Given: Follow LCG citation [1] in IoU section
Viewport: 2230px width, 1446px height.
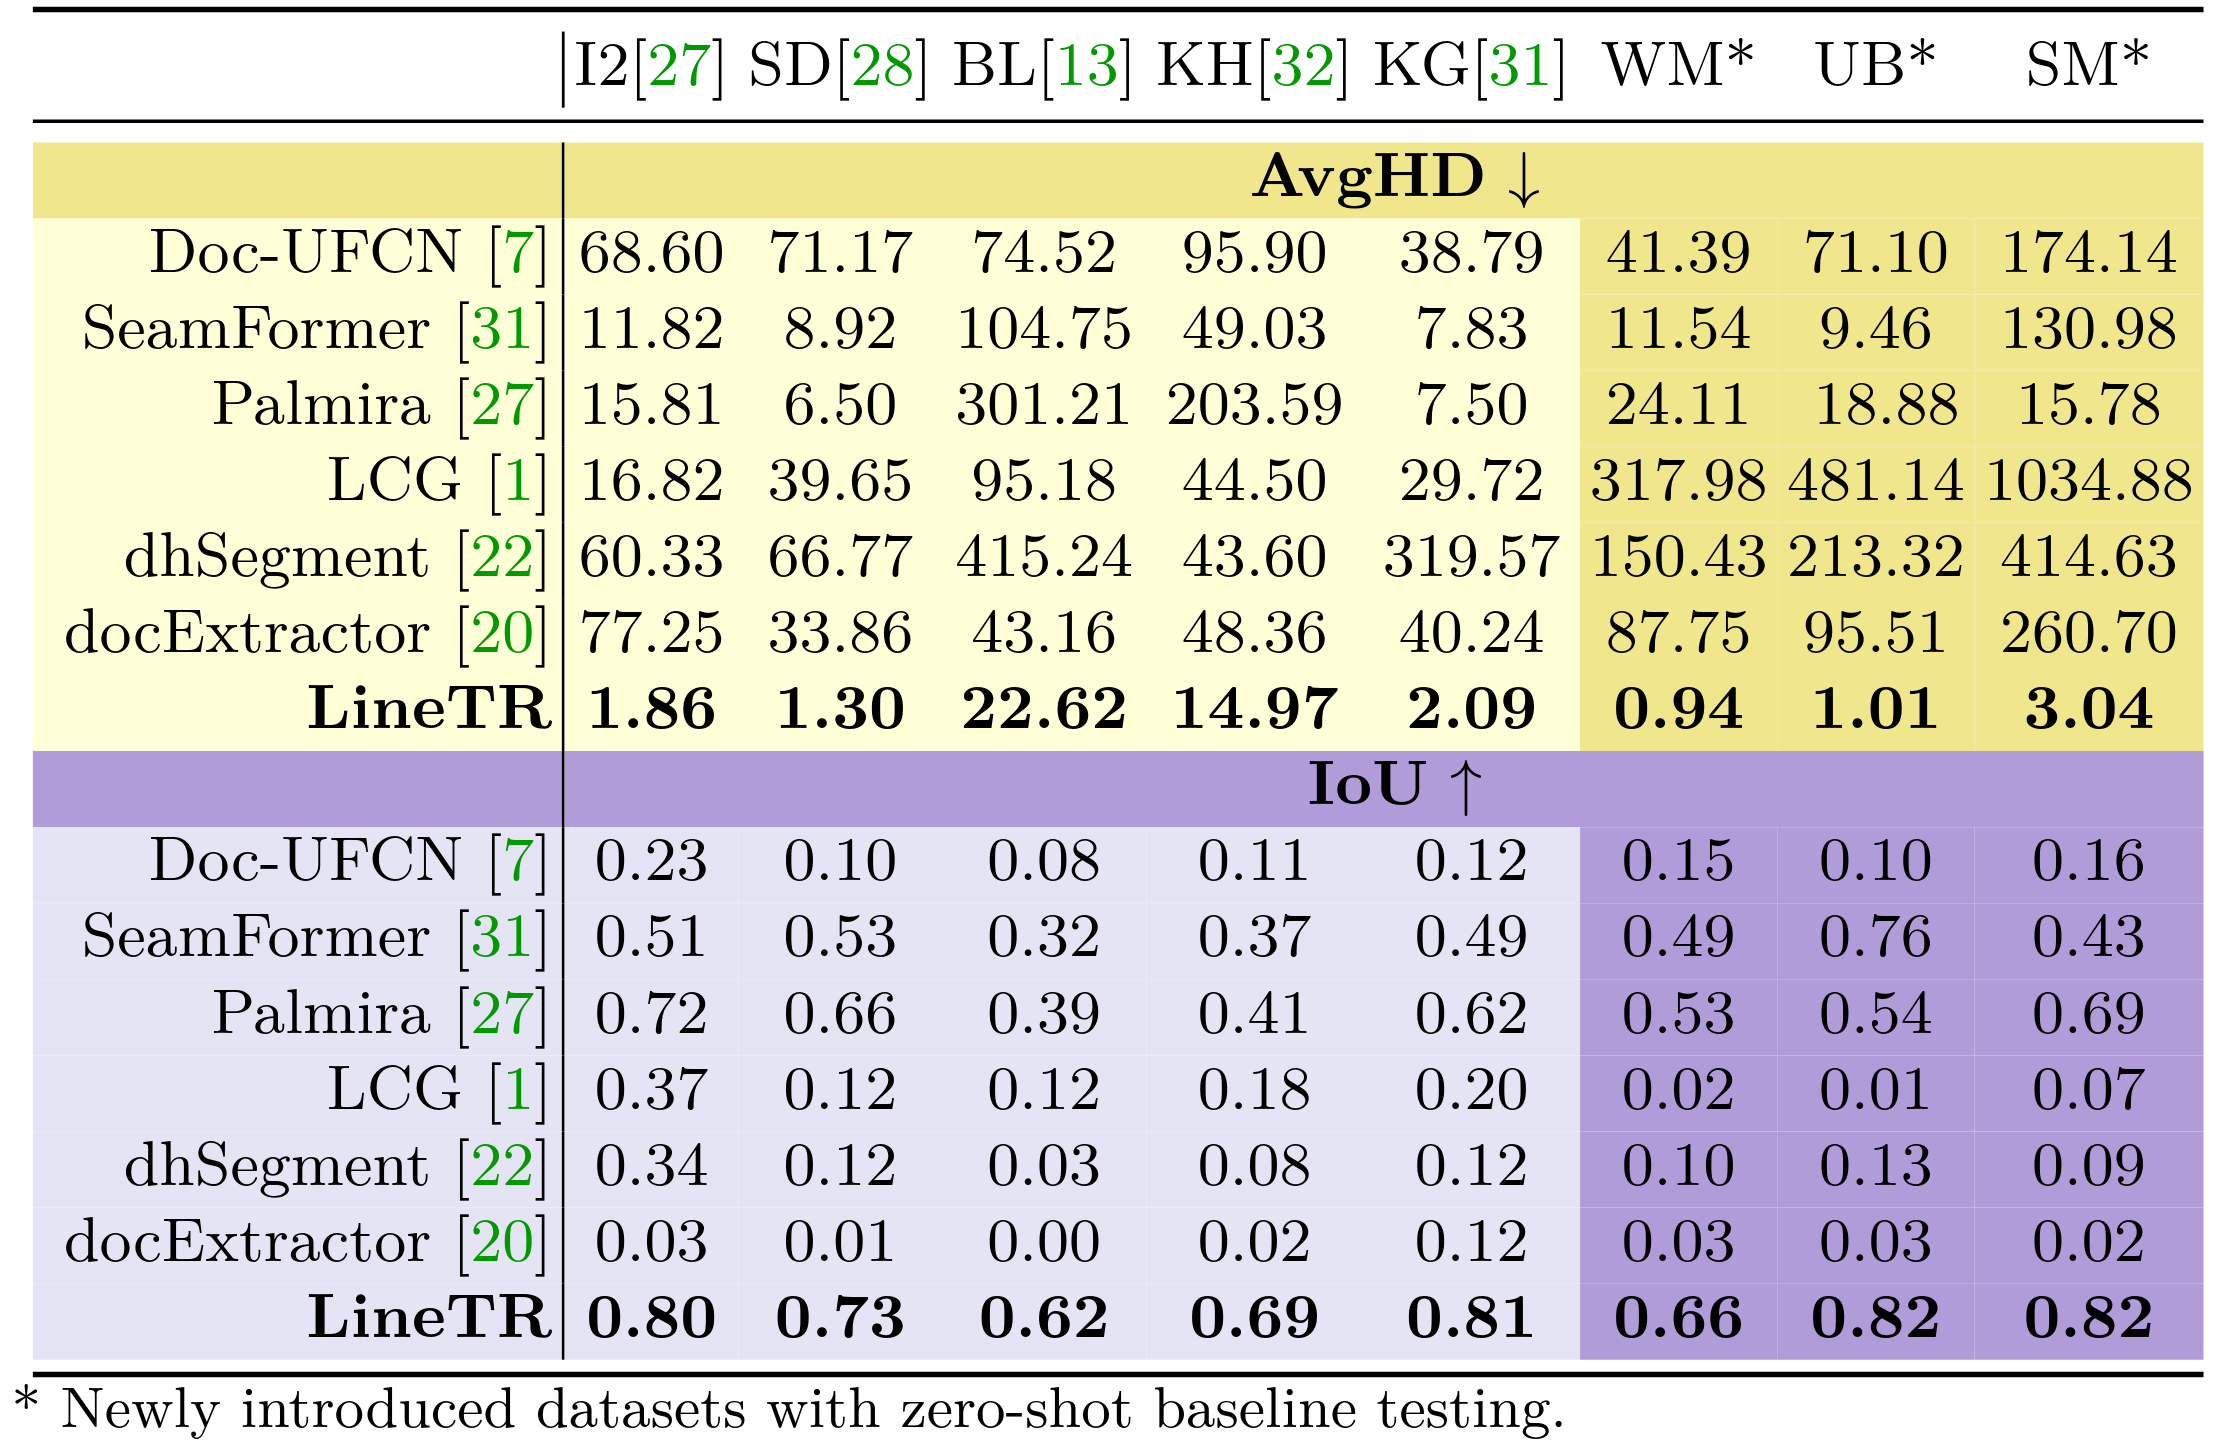Looking at the screenshot, I should click(x=518, y=1090).
